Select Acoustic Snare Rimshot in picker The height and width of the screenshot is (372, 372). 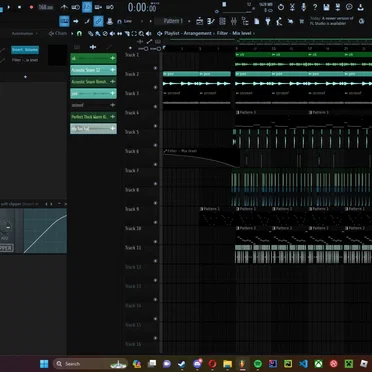[x=93, y=82]
